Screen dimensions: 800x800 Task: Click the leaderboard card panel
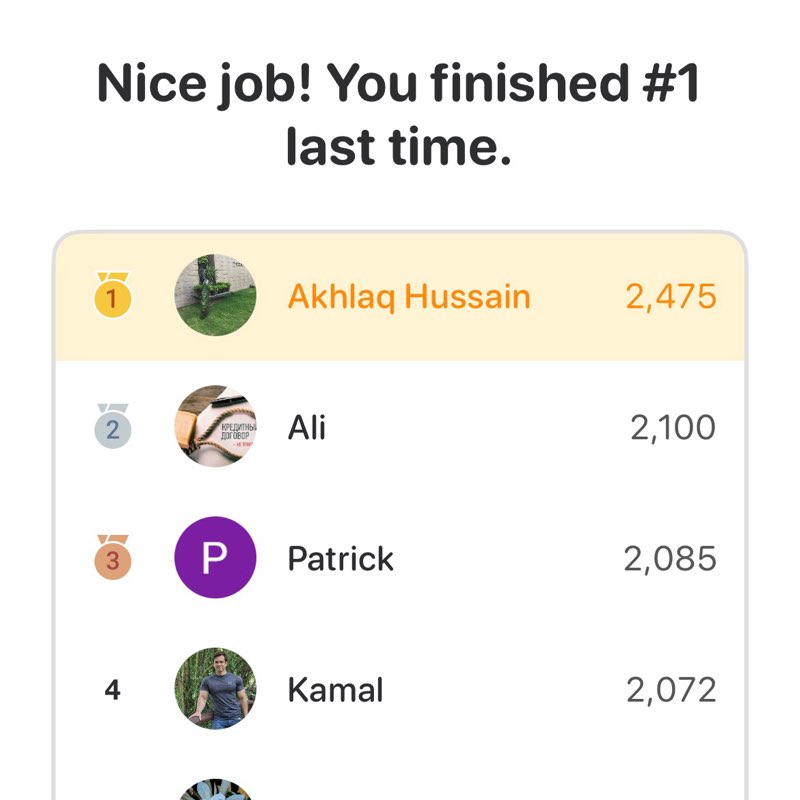tap(400, 500)
